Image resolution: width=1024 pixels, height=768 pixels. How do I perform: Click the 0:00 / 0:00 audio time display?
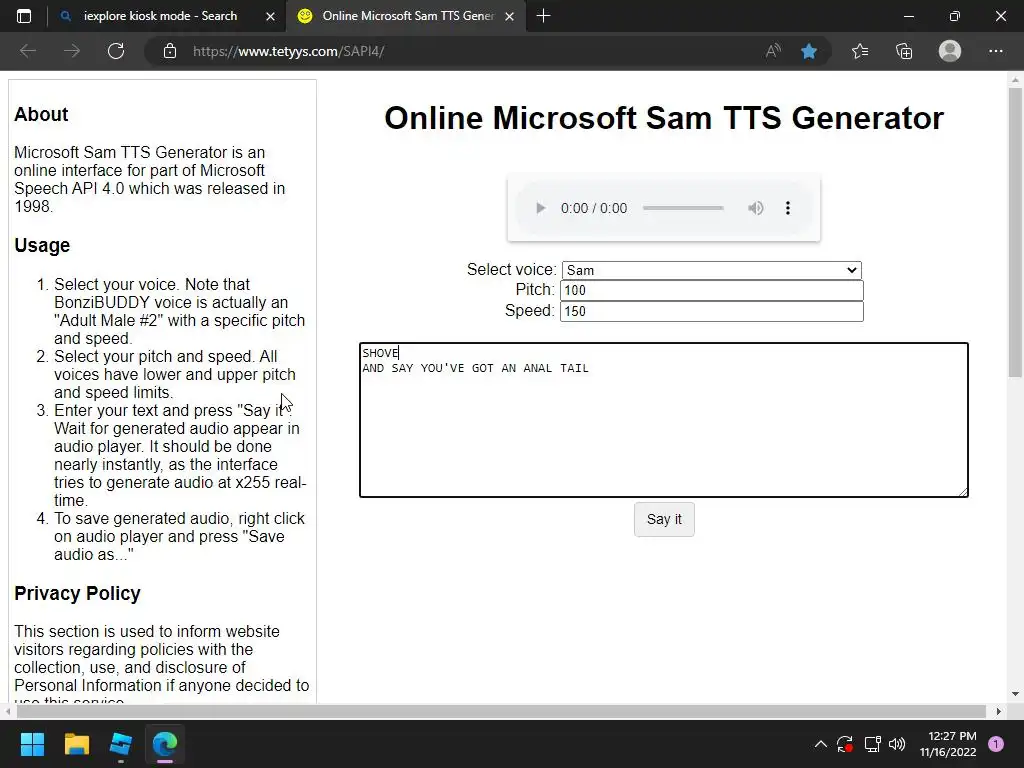tap(594, 208)
